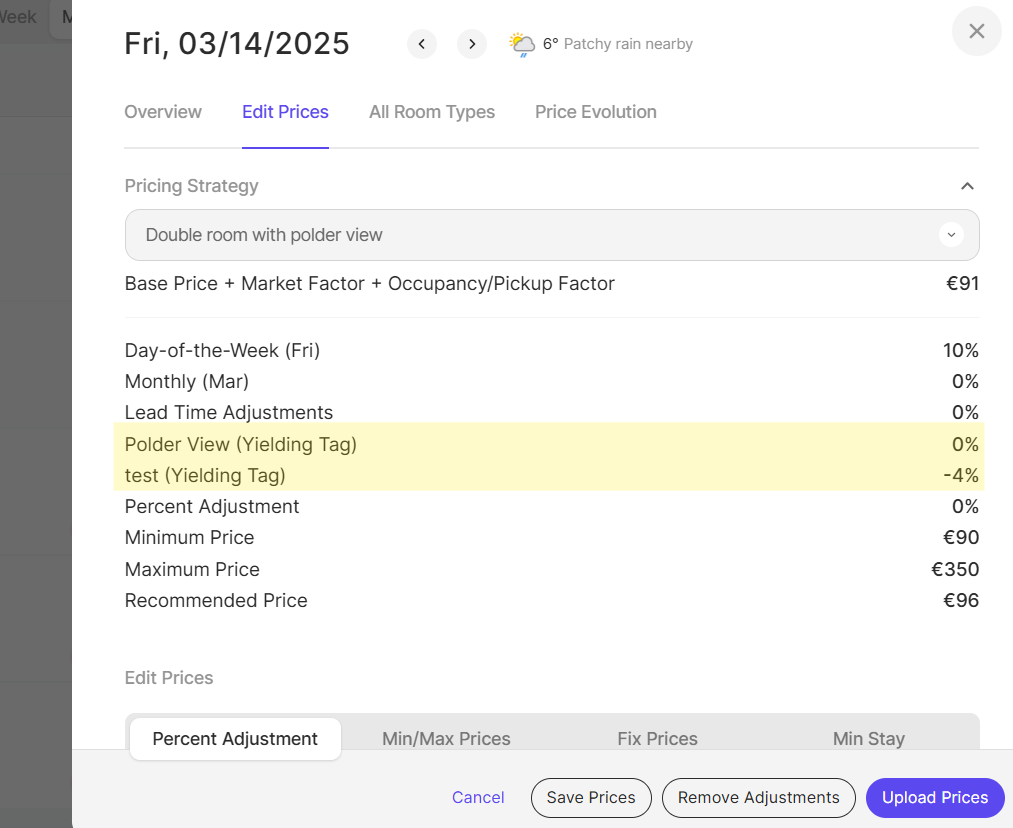
Task: Open the Price Evolution tab
Action: (x=596, y=112)
